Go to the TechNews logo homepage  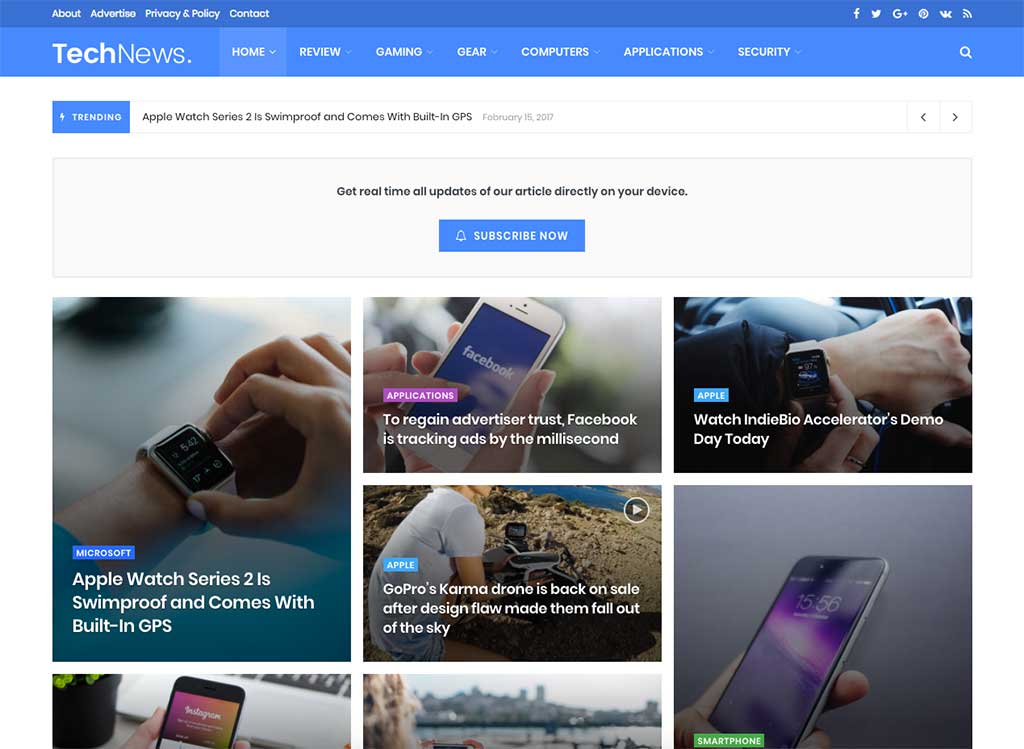click(x=122, y=53)
